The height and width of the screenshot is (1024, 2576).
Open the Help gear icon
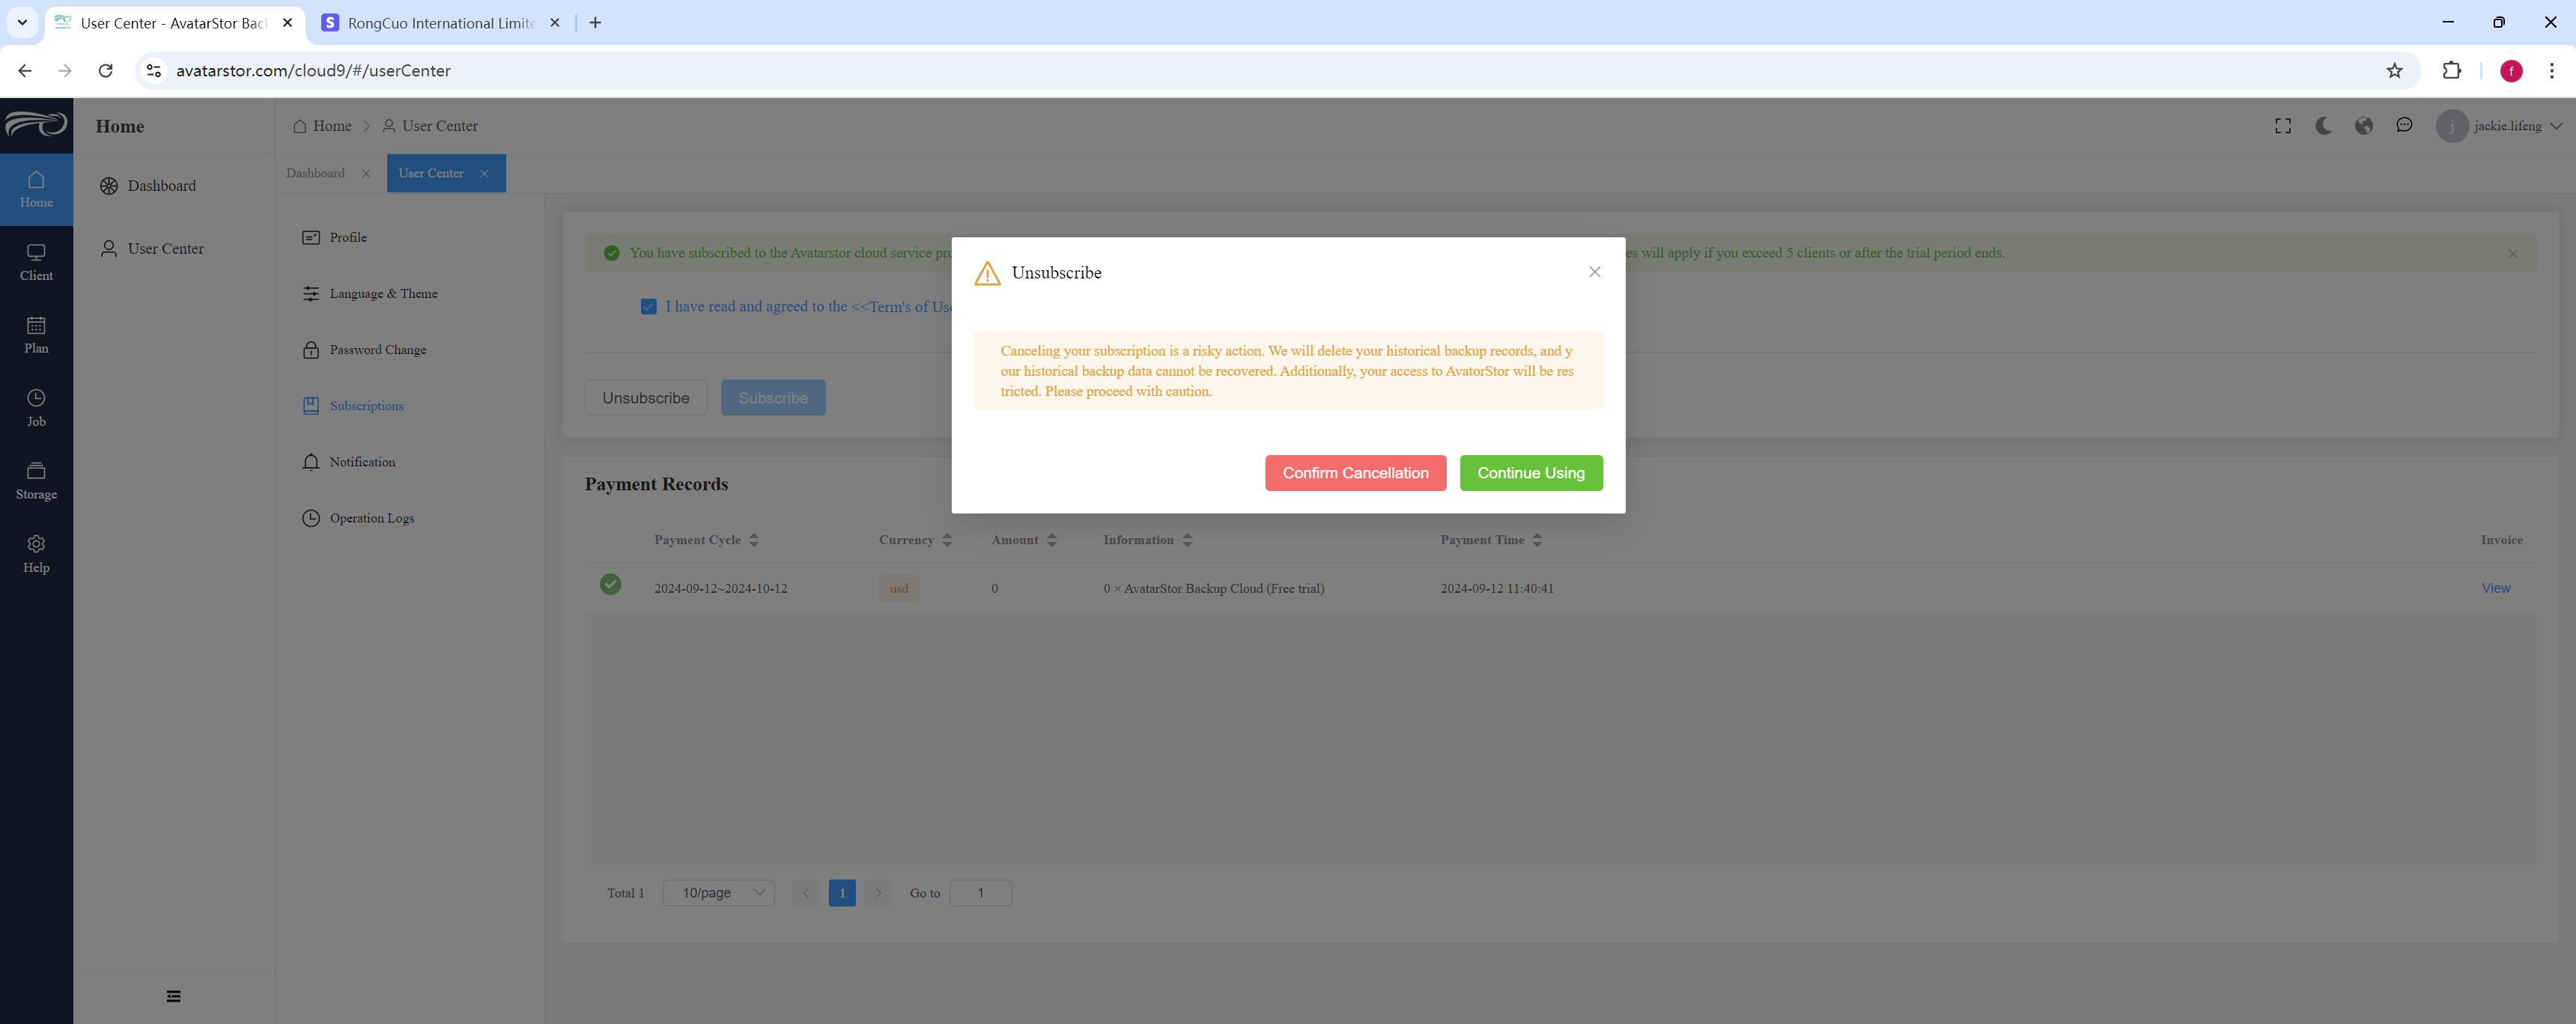click(x=36, y=544)
